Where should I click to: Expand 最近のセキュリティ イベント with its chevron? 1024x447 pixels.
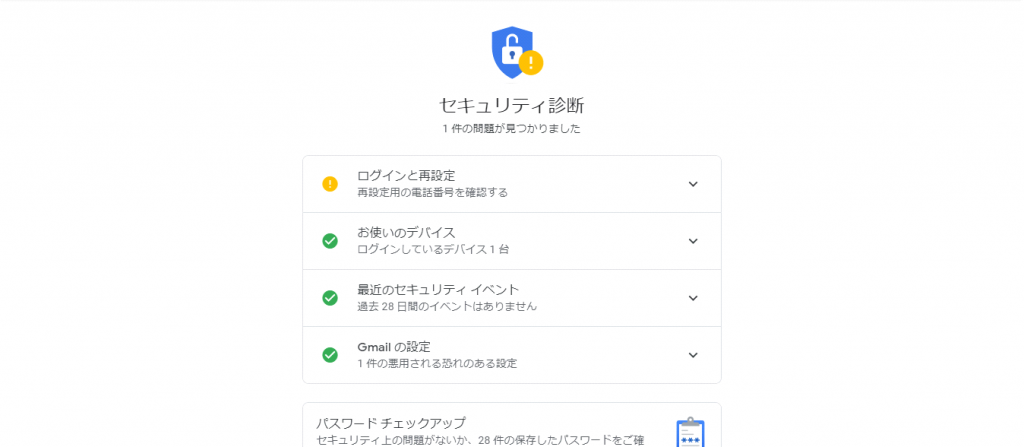pyautogui.click(x=693, y=298)
